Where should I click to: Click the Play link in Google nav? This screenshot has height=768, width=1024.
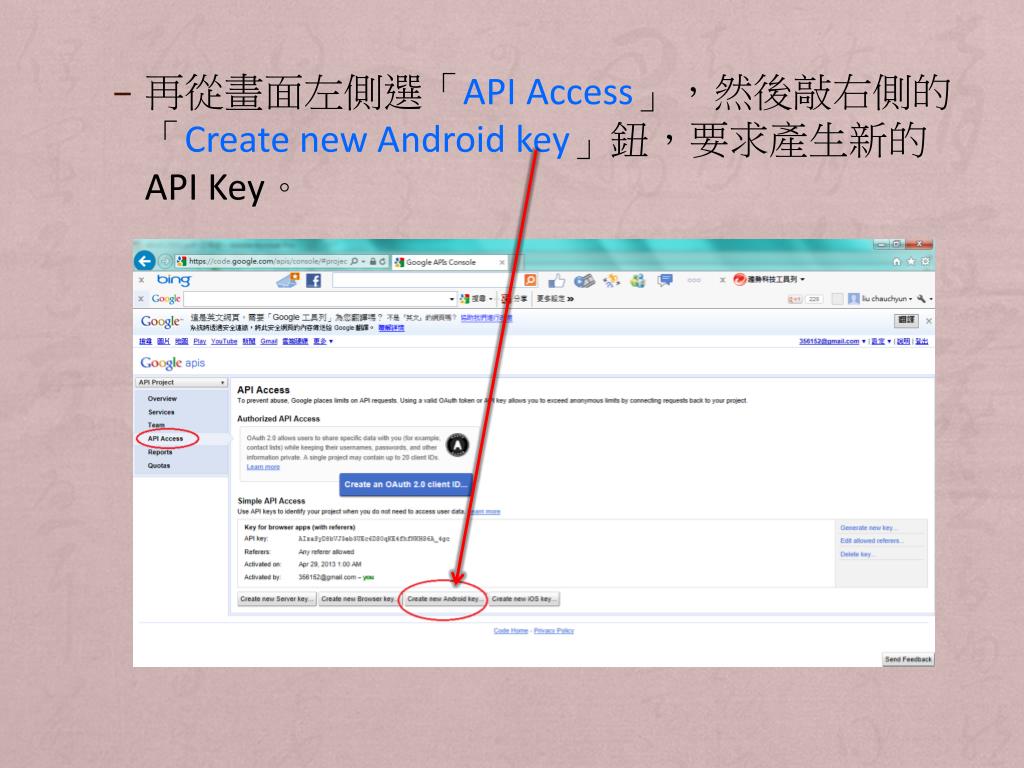pyautogui.click(x=200, y=342)
